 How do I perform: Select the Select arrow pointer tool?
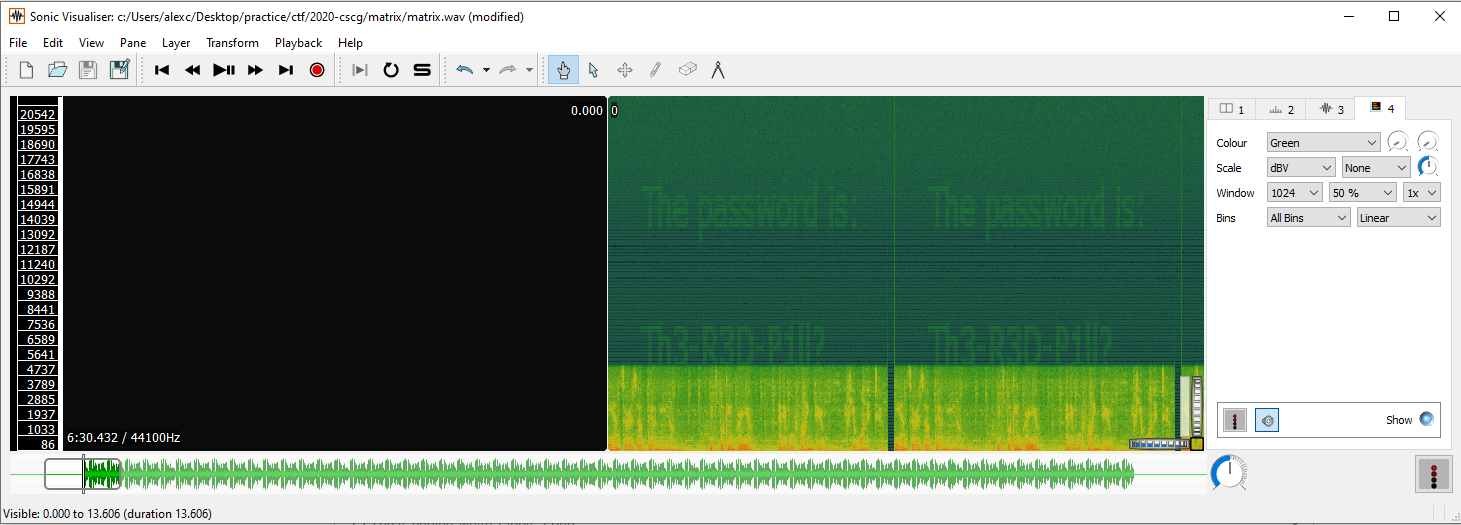pos(593,70)
